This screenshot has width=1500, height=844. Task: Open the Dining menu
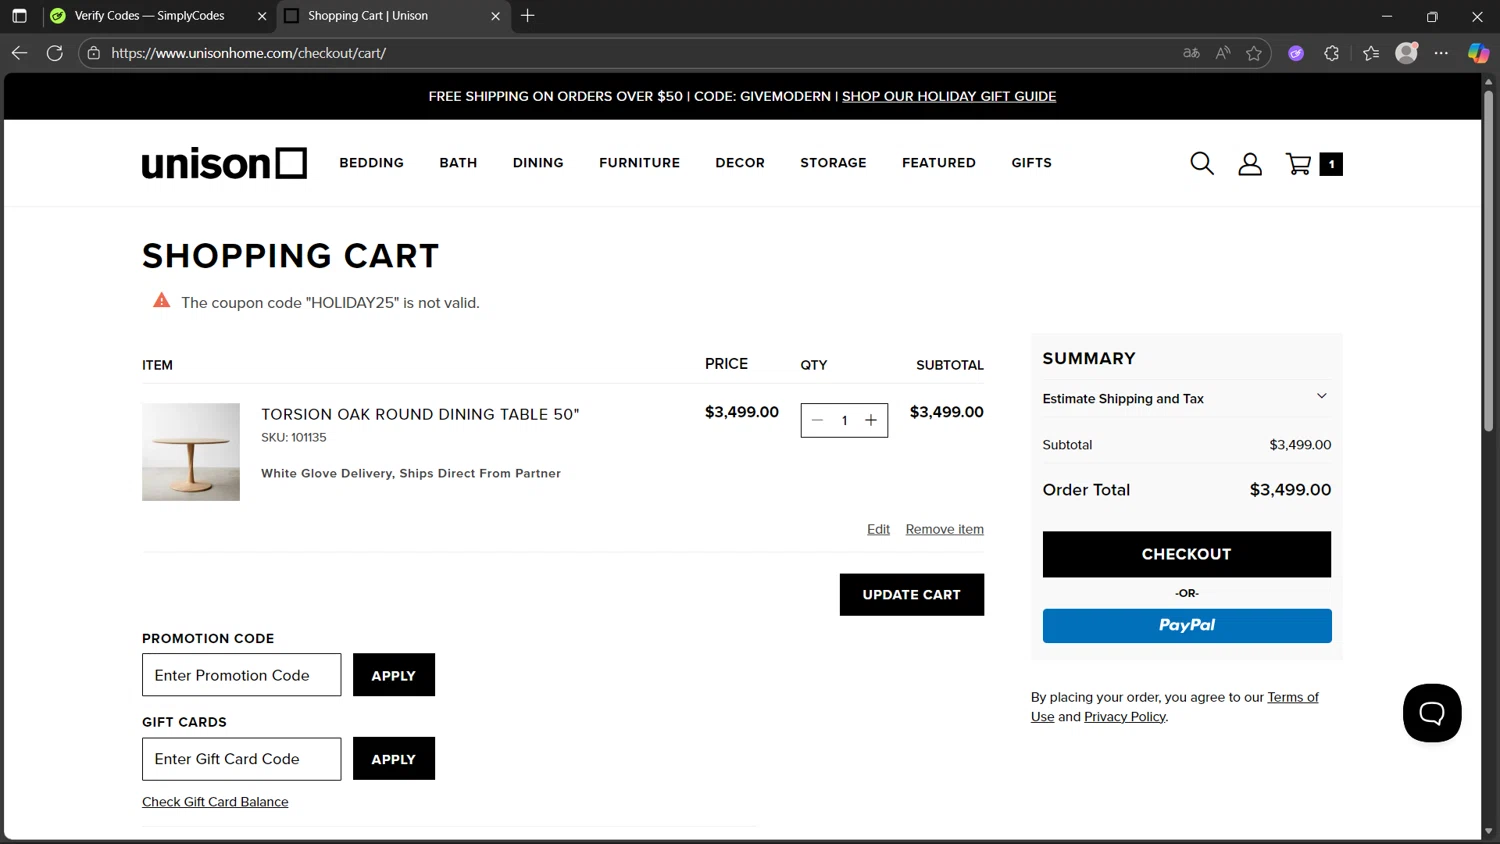538,163
